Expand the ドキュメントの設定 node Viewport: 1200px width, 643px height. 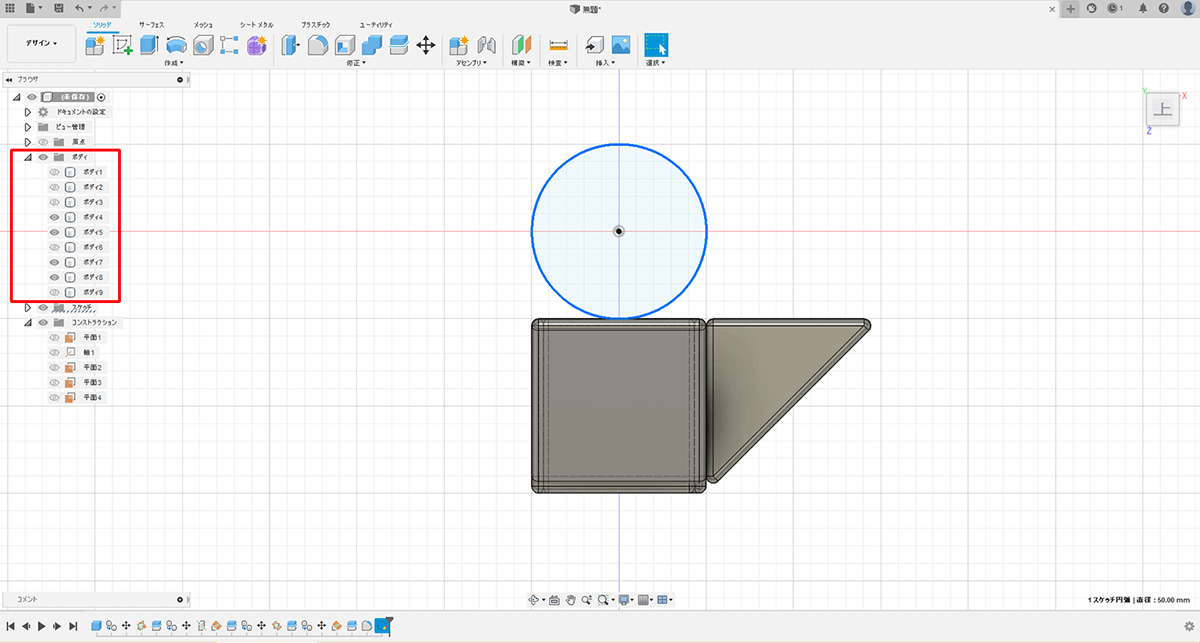pyautogui.click(x=28, y=112)
